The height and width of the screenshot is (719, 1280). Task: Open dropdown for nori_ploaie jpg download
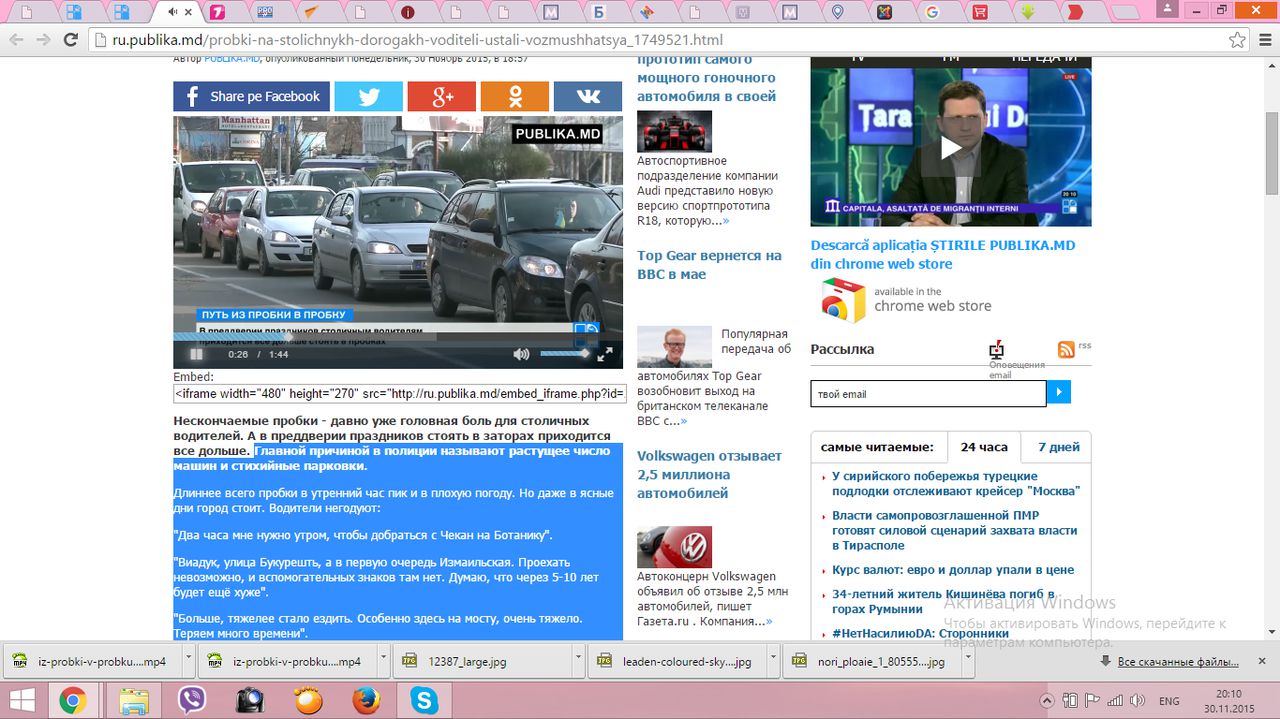[x=968, y=661]
